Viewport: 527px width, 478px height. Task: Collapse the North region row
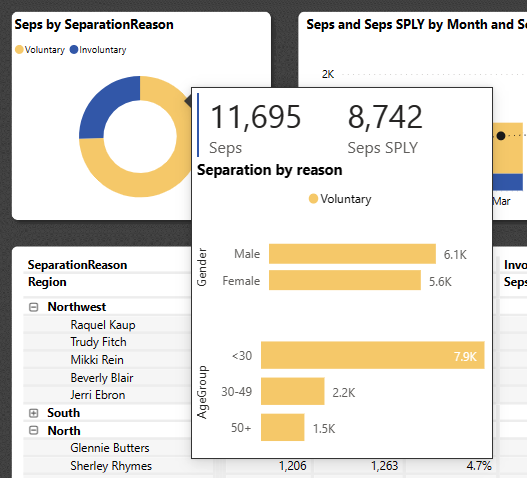tap(34, 431)
